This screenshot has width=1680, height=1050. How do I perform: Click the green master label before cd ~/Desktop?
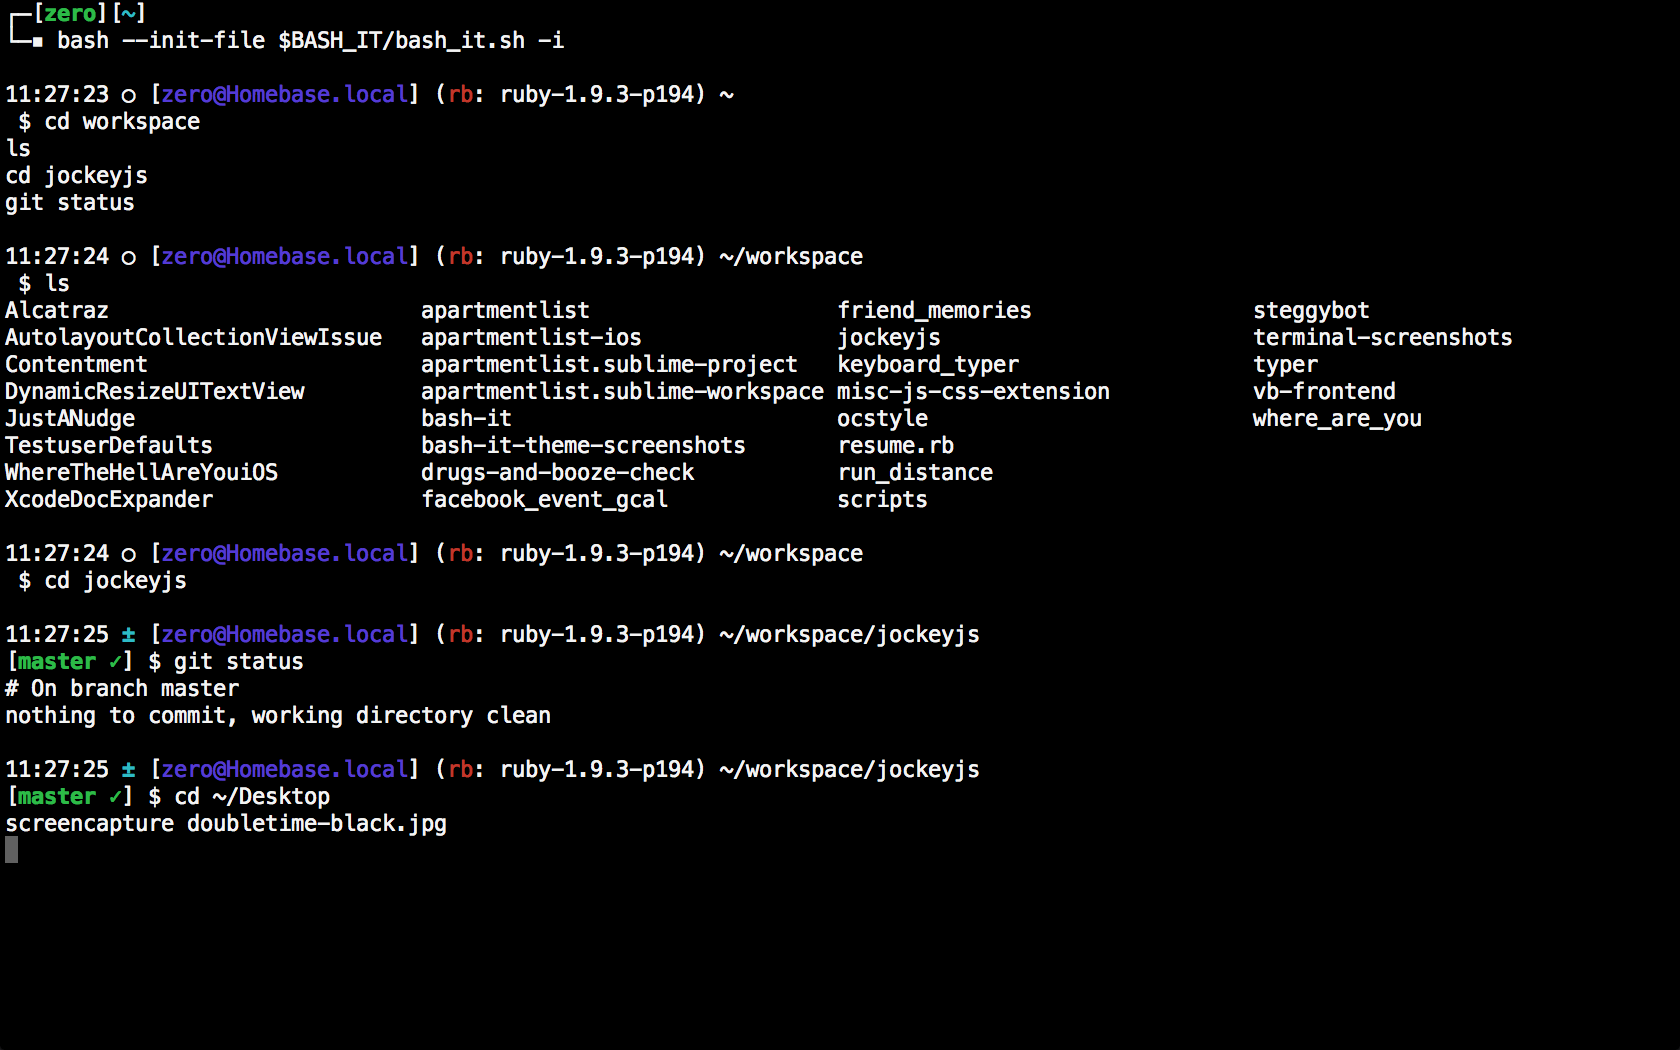[57, 796]
